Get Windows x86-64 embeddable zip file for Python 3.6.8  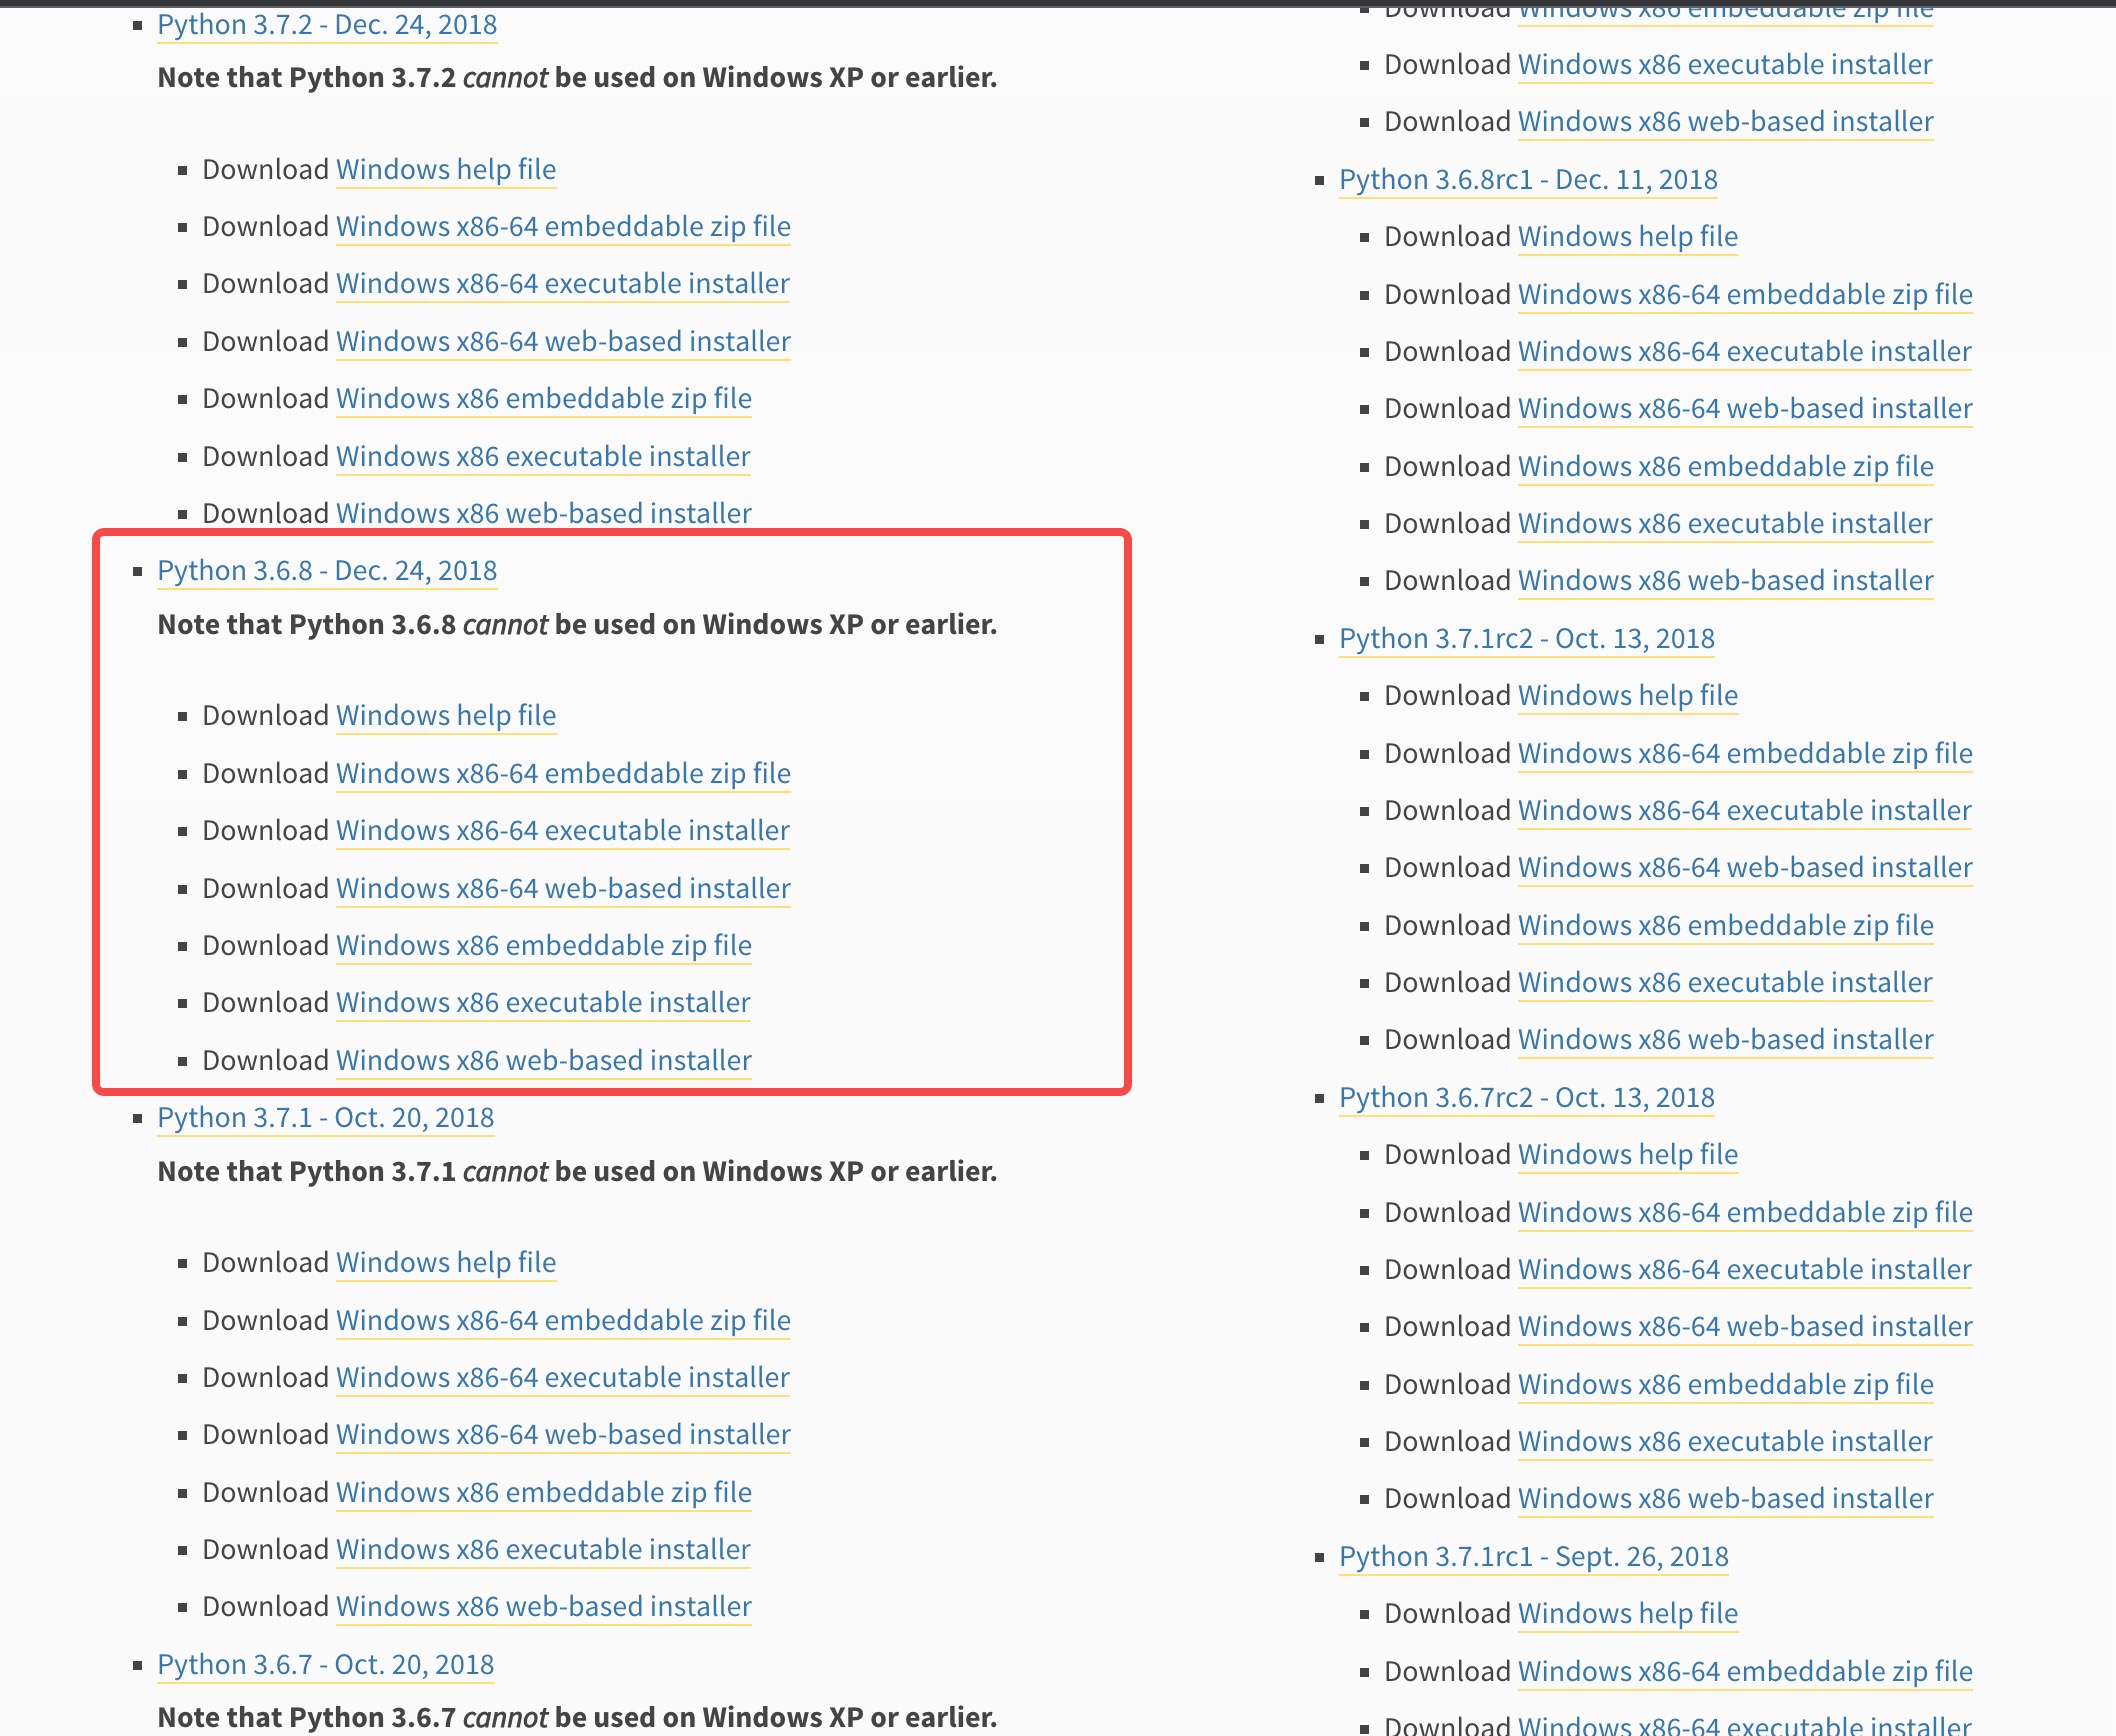point(563,774)
